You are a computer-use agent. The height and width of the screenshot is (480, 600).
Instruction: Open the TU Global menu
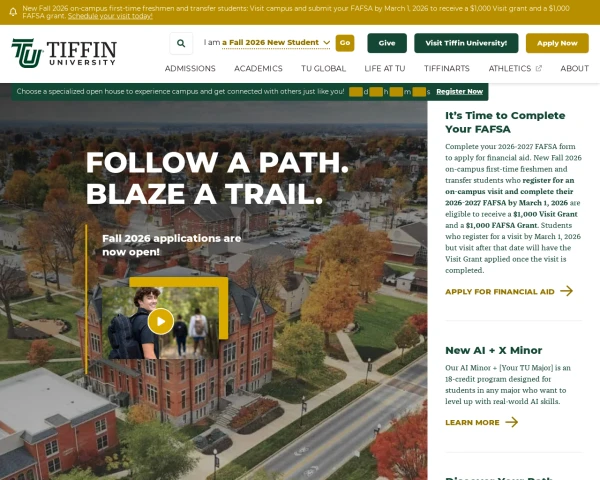(323, 69)
